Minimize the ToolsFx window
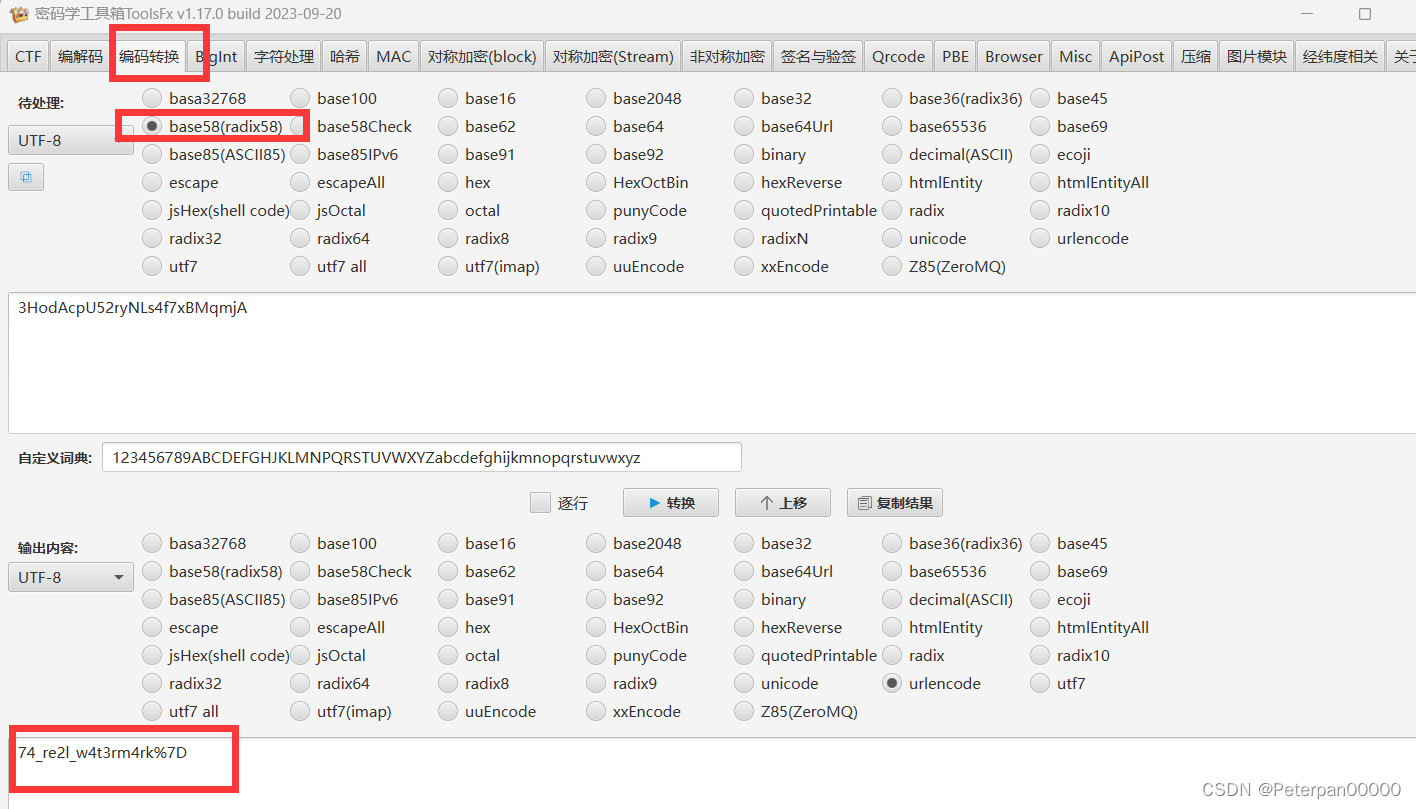Screen dimensions: 1416x809 (x=1308, y=14)
